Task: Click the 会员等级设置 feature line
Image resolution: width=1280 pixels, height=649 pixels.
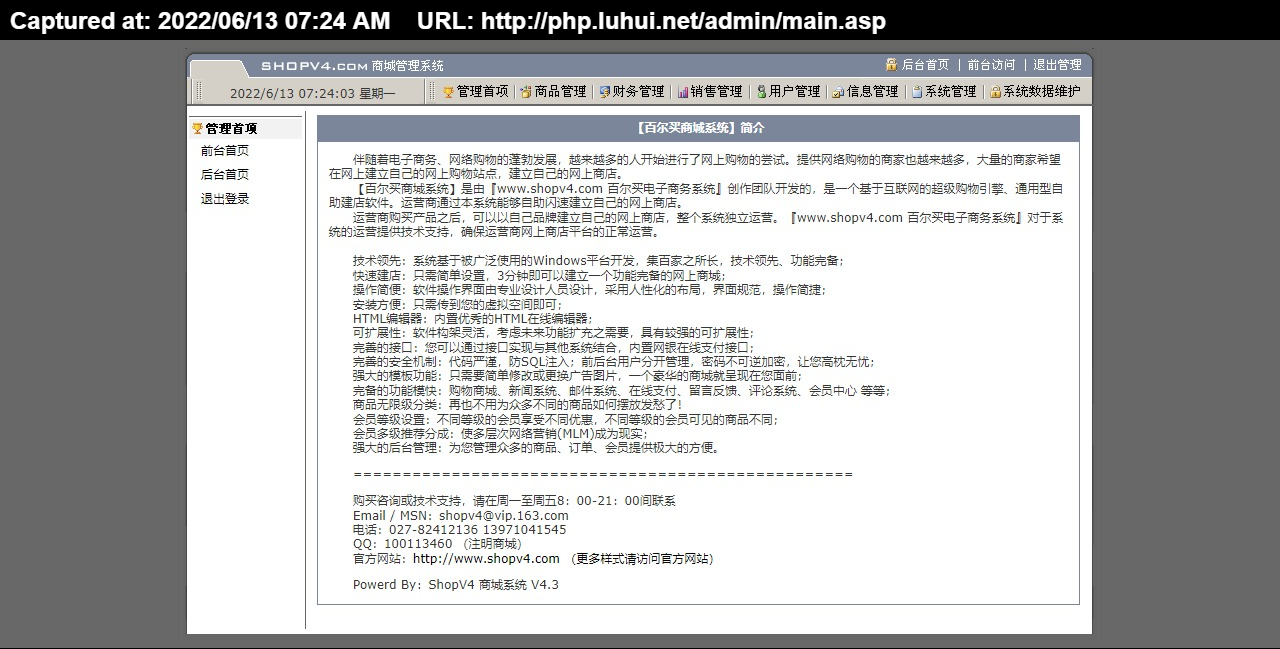Action: pyautogui.click(x=565, y=420)
